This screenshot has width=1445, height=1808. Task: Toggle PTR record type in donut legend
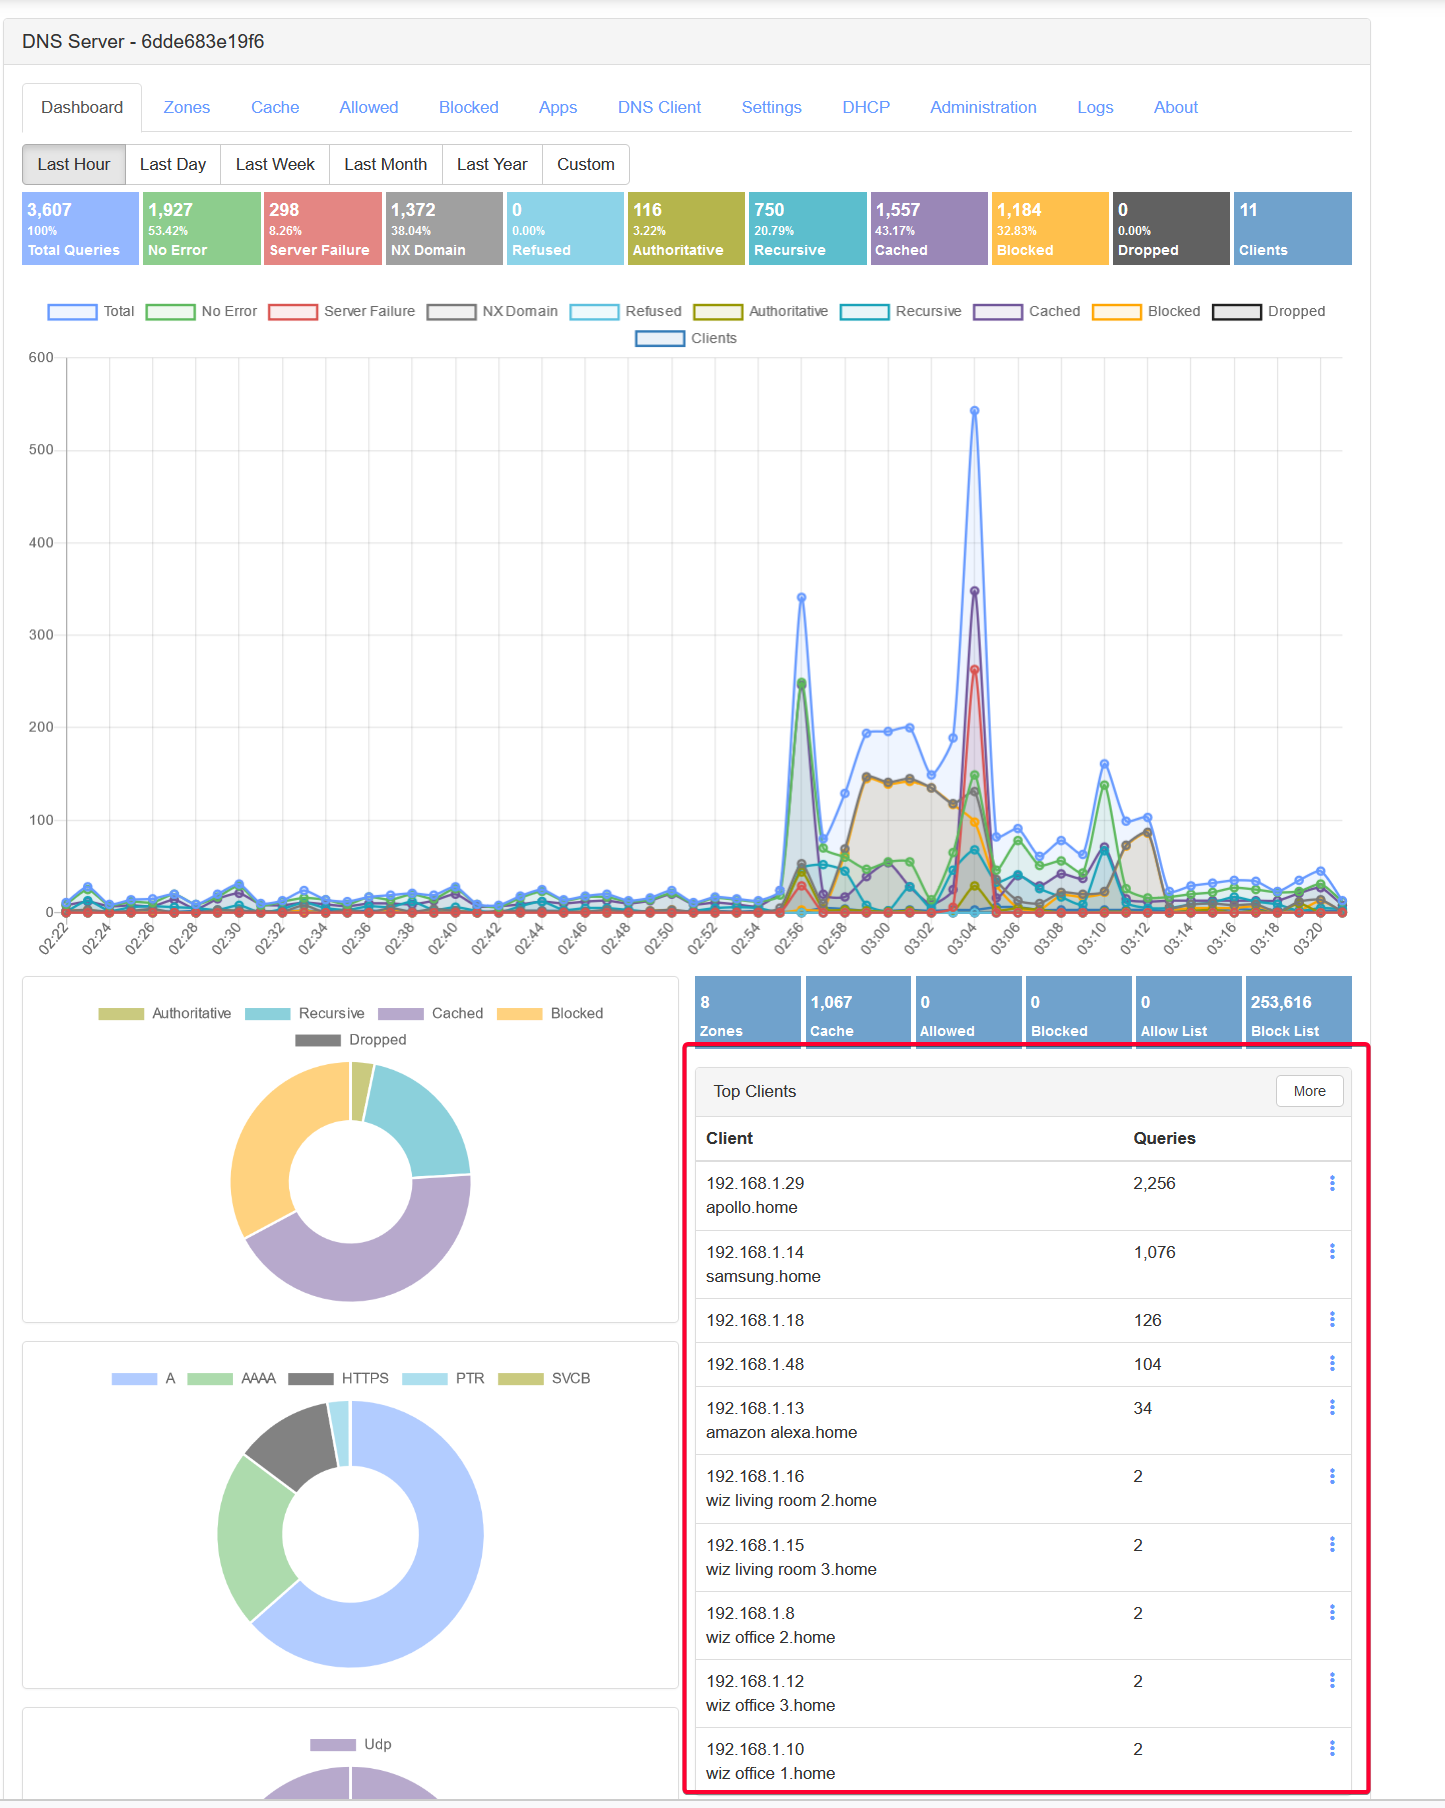click(444, 1378)
